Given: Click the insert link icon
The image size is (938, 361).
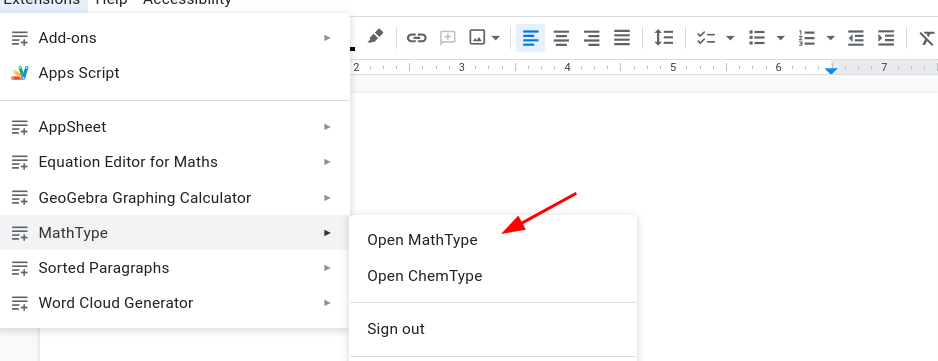Looking at the screenshot, I should [x=416, y=38].
